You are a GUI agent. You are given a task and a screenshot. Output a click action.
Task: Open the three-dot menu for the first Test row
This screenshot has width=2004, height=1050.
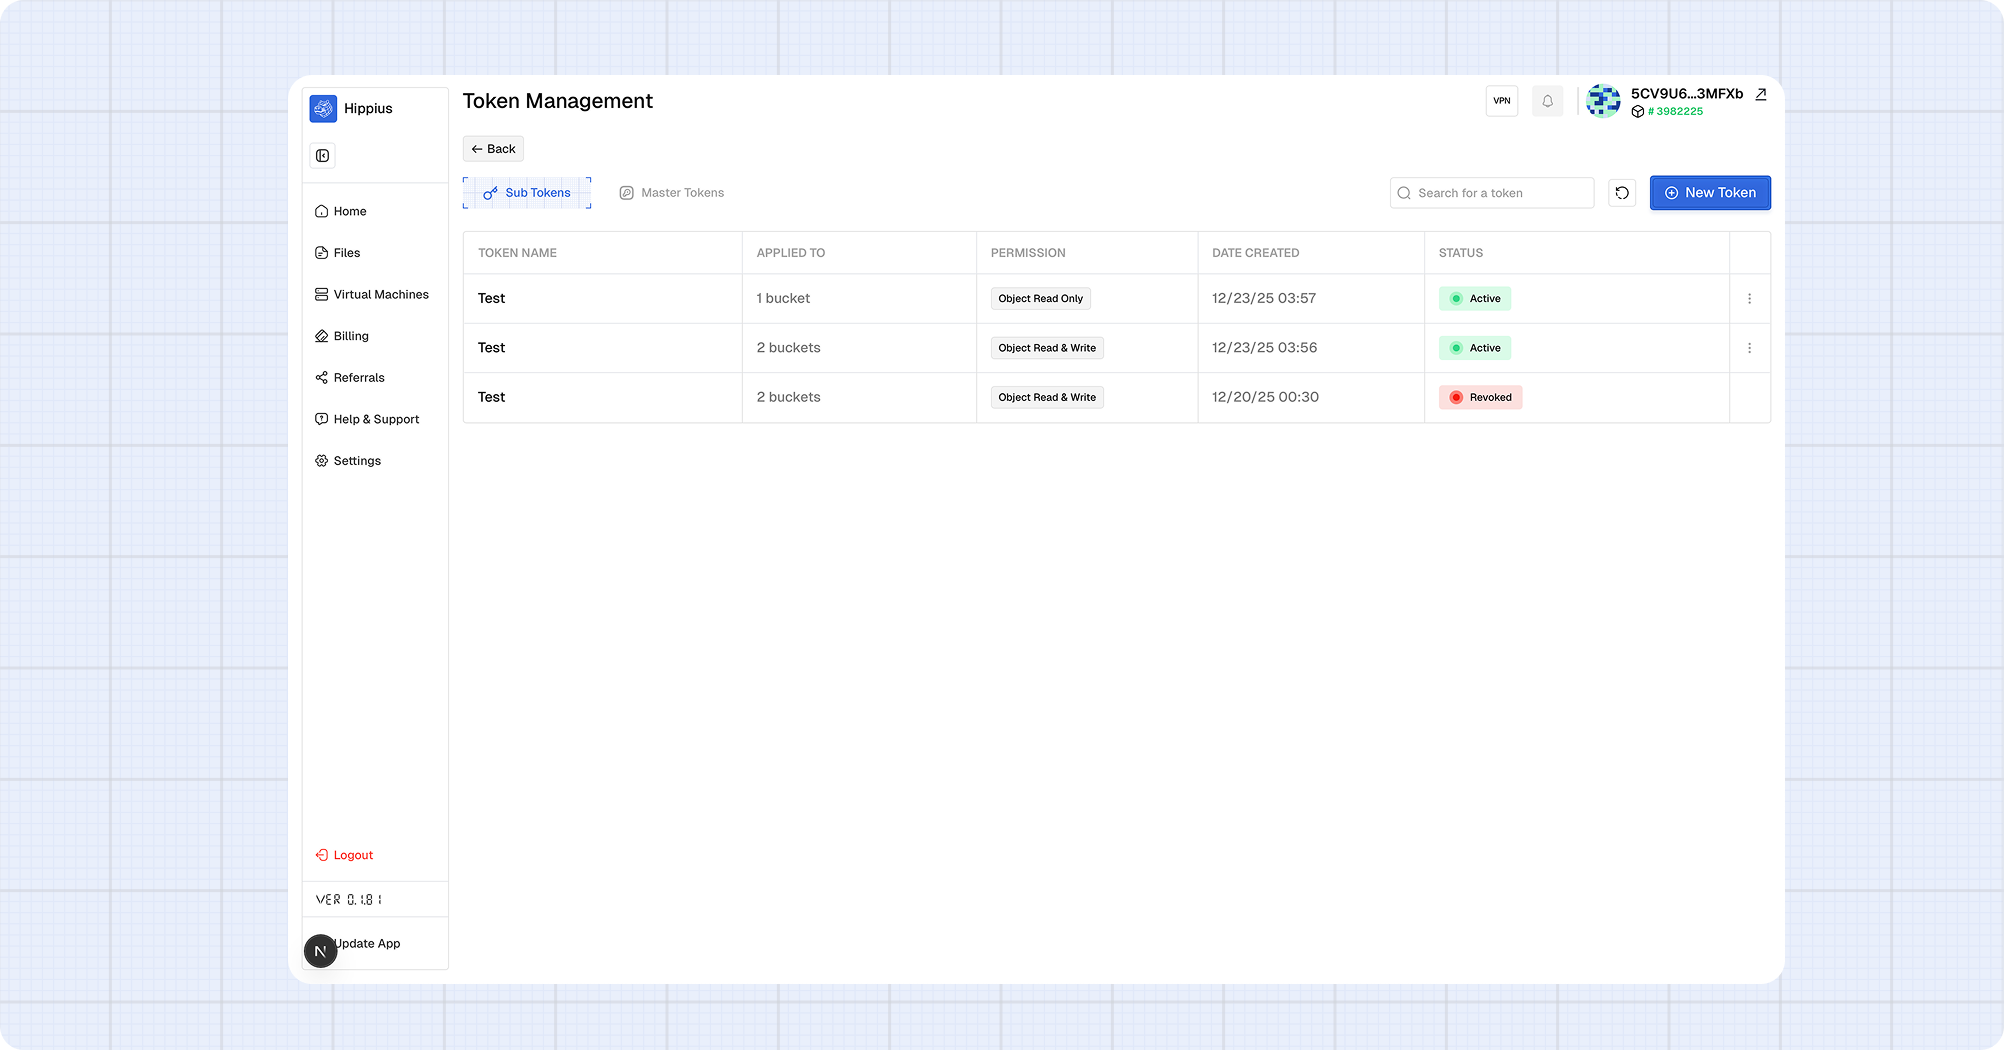coord(1749,298)
